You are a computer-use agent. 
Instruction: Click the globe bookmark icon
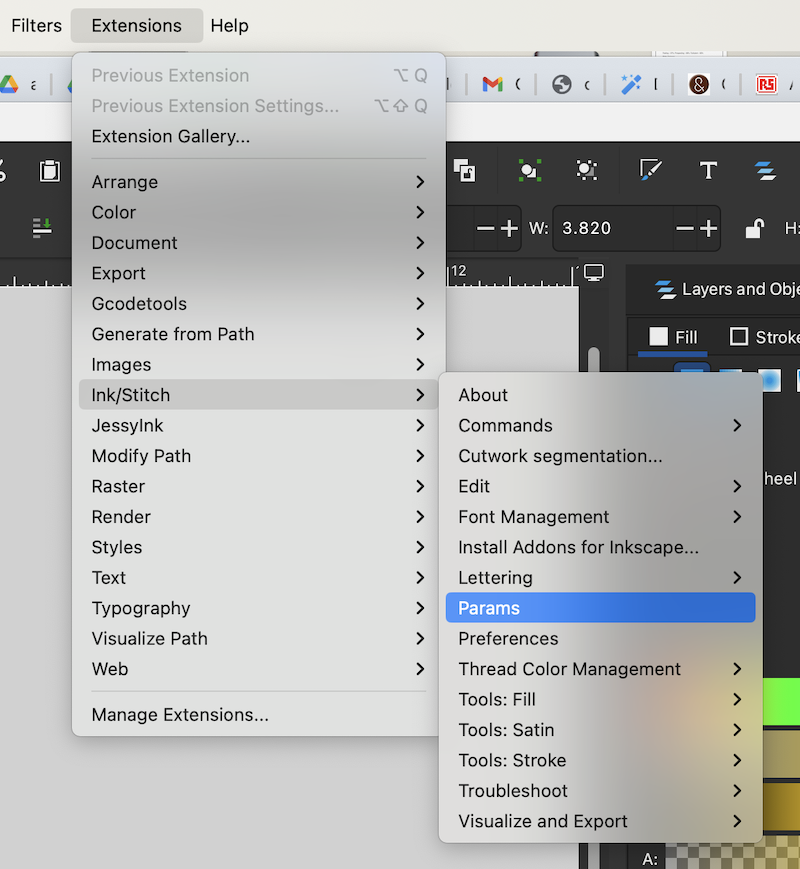[x=562, y=84]
